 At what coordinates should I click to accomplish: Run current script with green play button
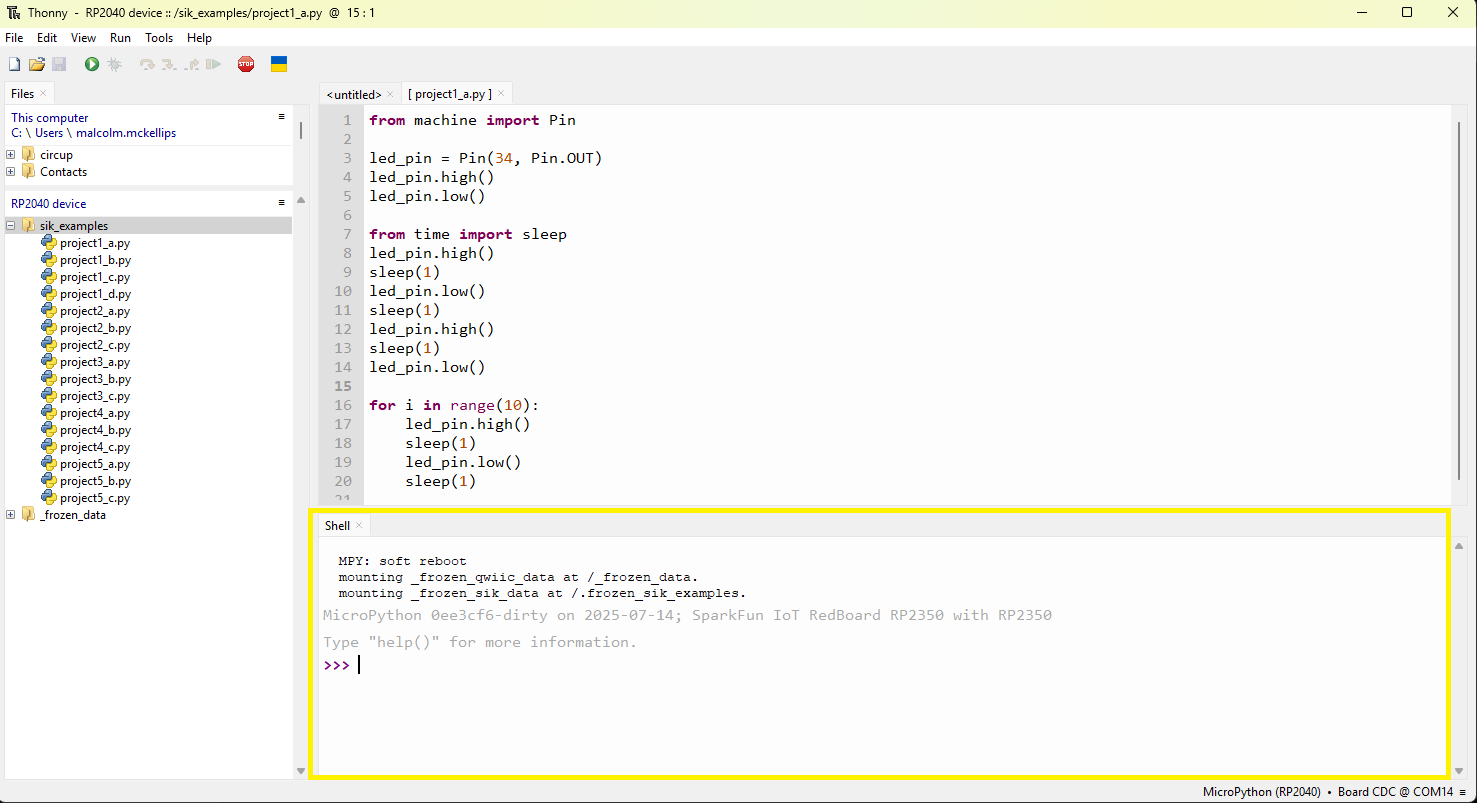pos(92,65)
